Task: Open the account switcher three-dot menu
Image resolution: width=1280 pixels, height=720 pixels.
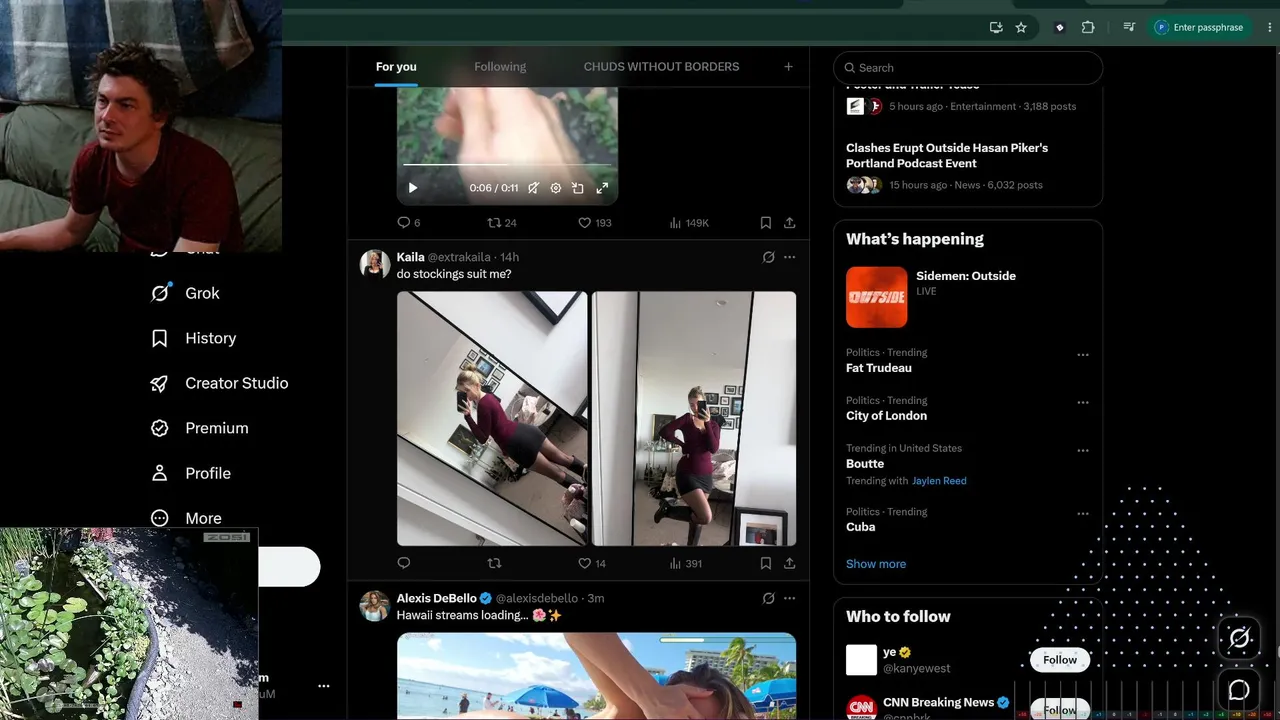Action: (x=323, y=686)
